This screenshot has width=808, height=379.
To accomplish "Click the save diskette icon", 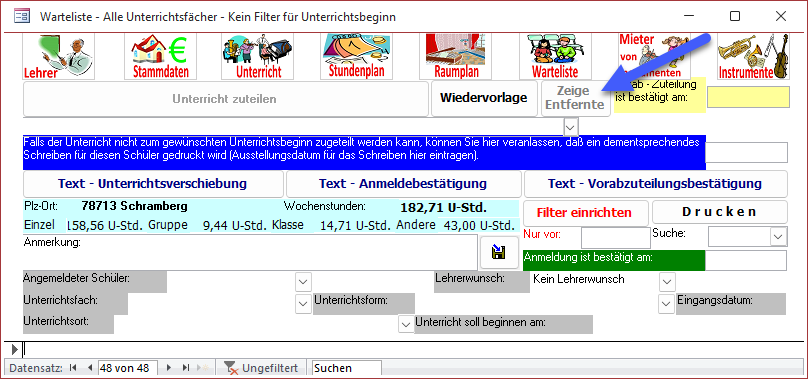I will coord(499,252).
